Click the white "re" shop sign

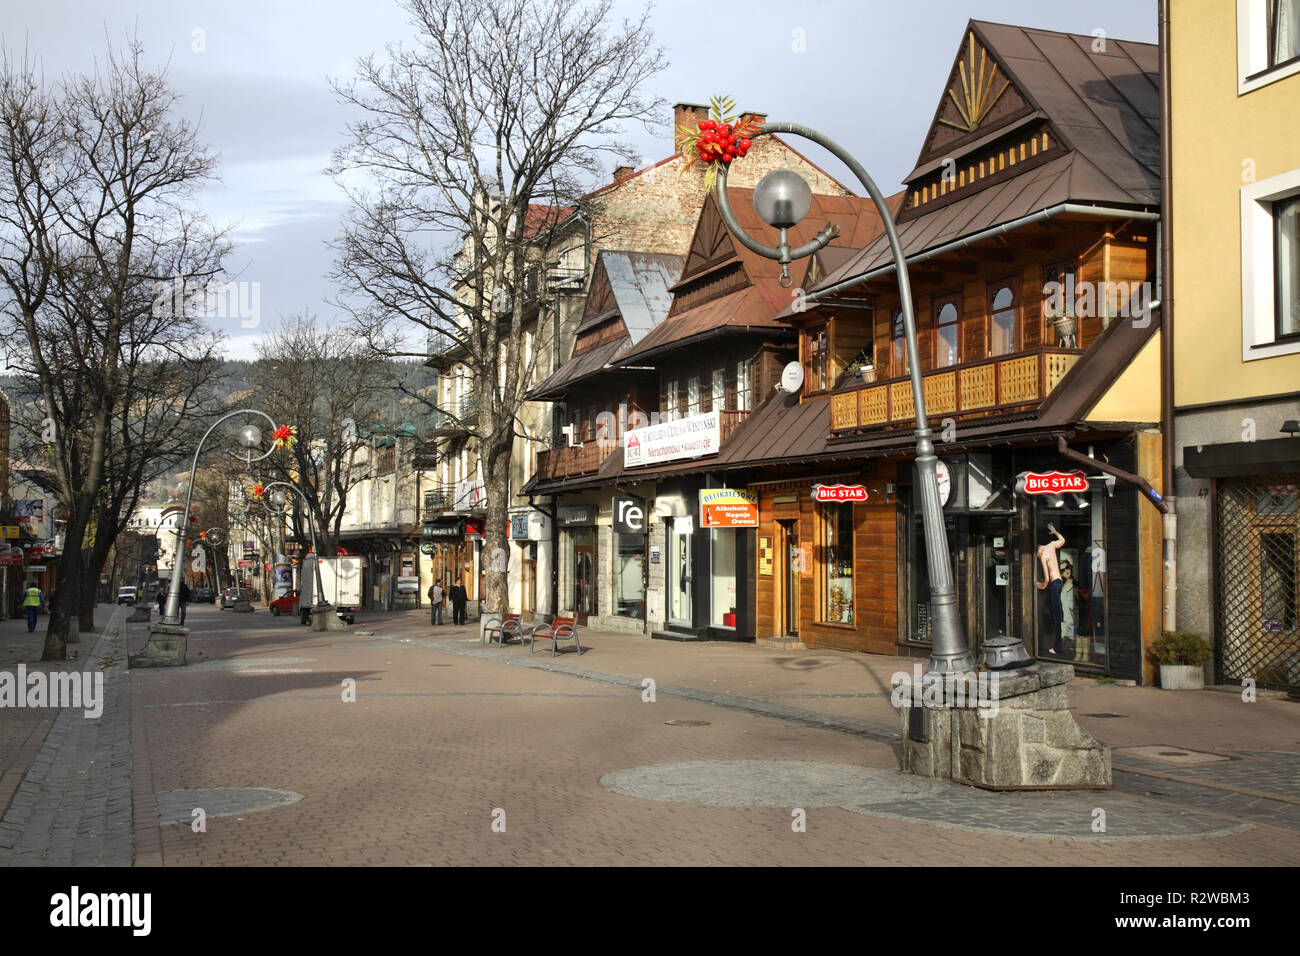click(x=630, y=514)
